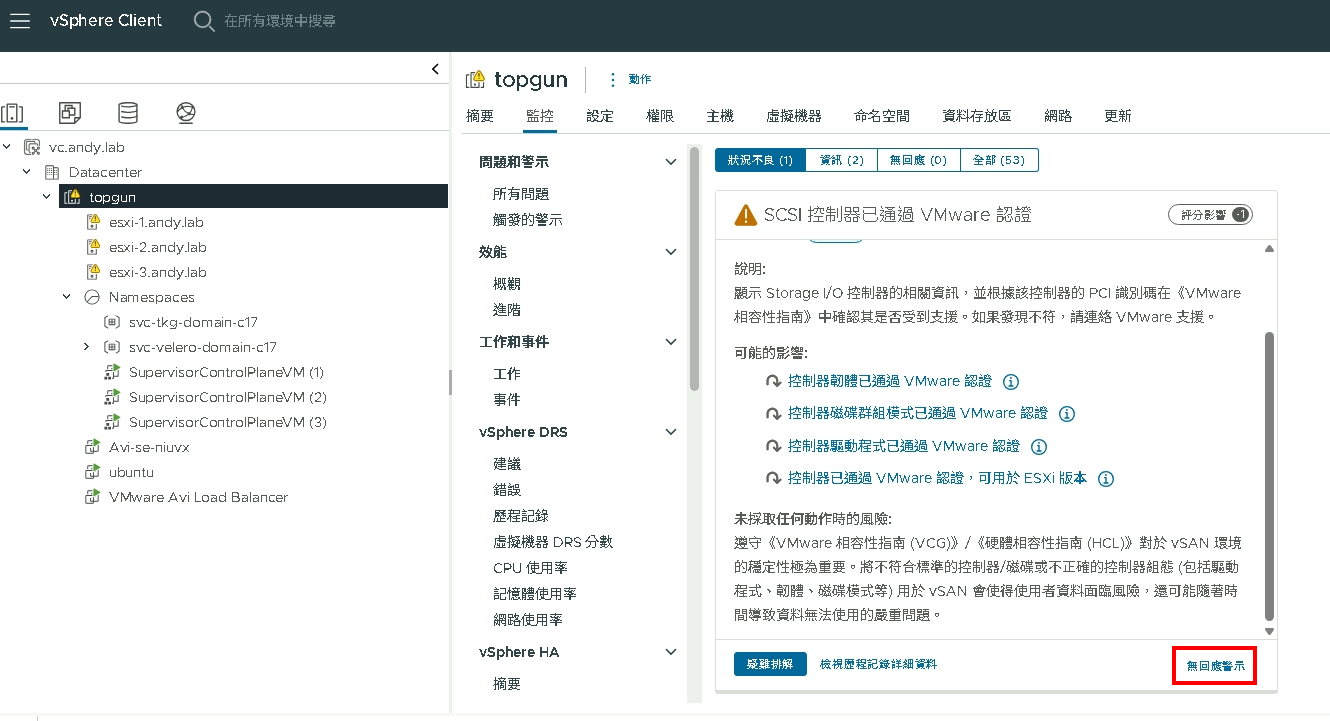Collapse the Namespaces tree node
Image resolution: width=1330 pixels, height=721 pixels.
tap(67, 297)
